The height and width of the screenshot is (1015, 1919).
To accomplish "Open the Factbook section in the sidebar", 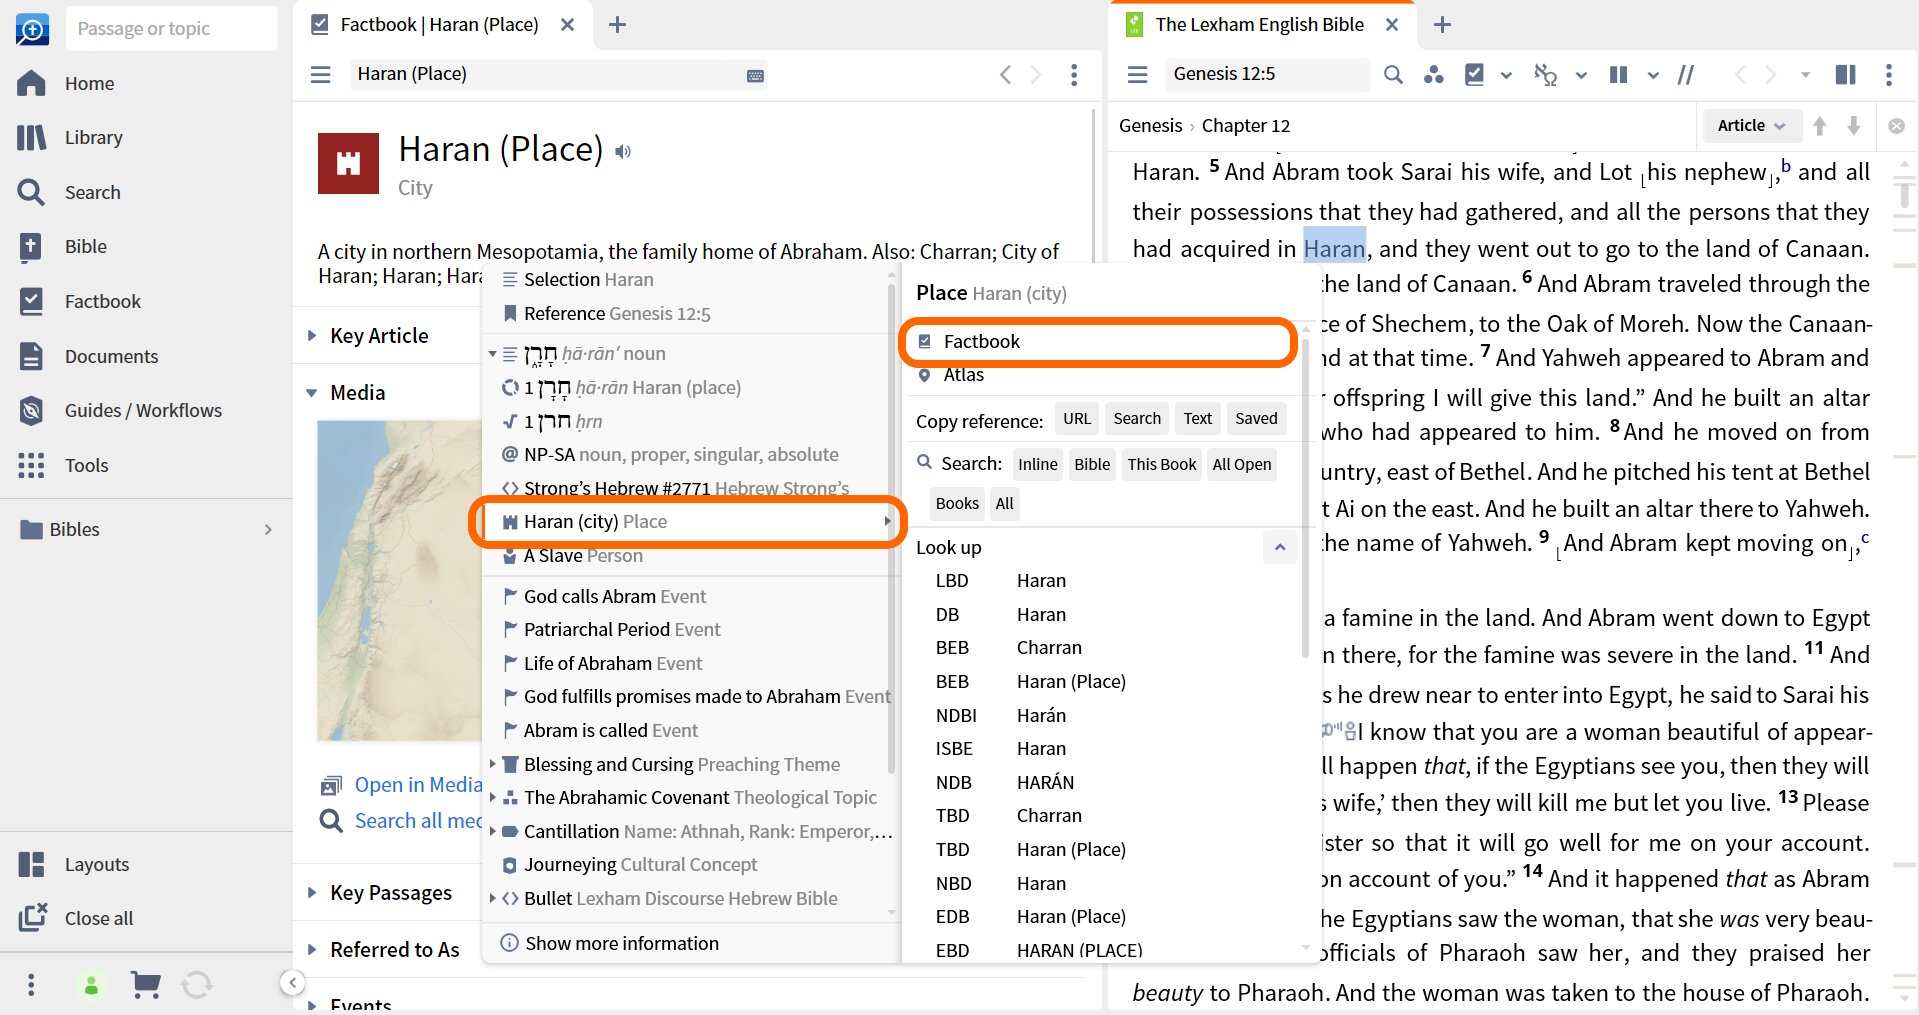I will click(x=102, y=301).
